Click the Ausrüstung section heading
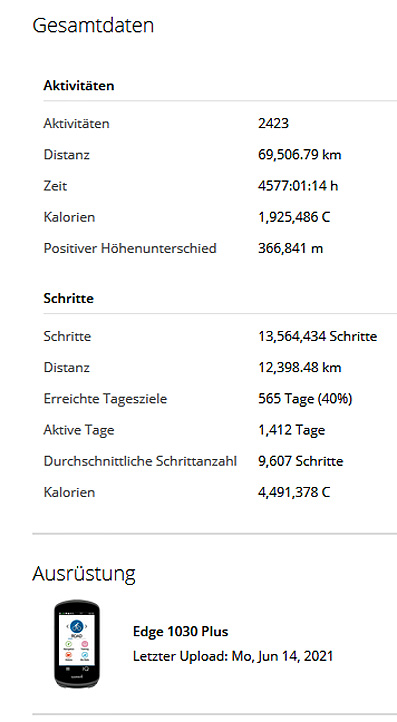This screenshot has width=397, height=722. tap(84, 574)
